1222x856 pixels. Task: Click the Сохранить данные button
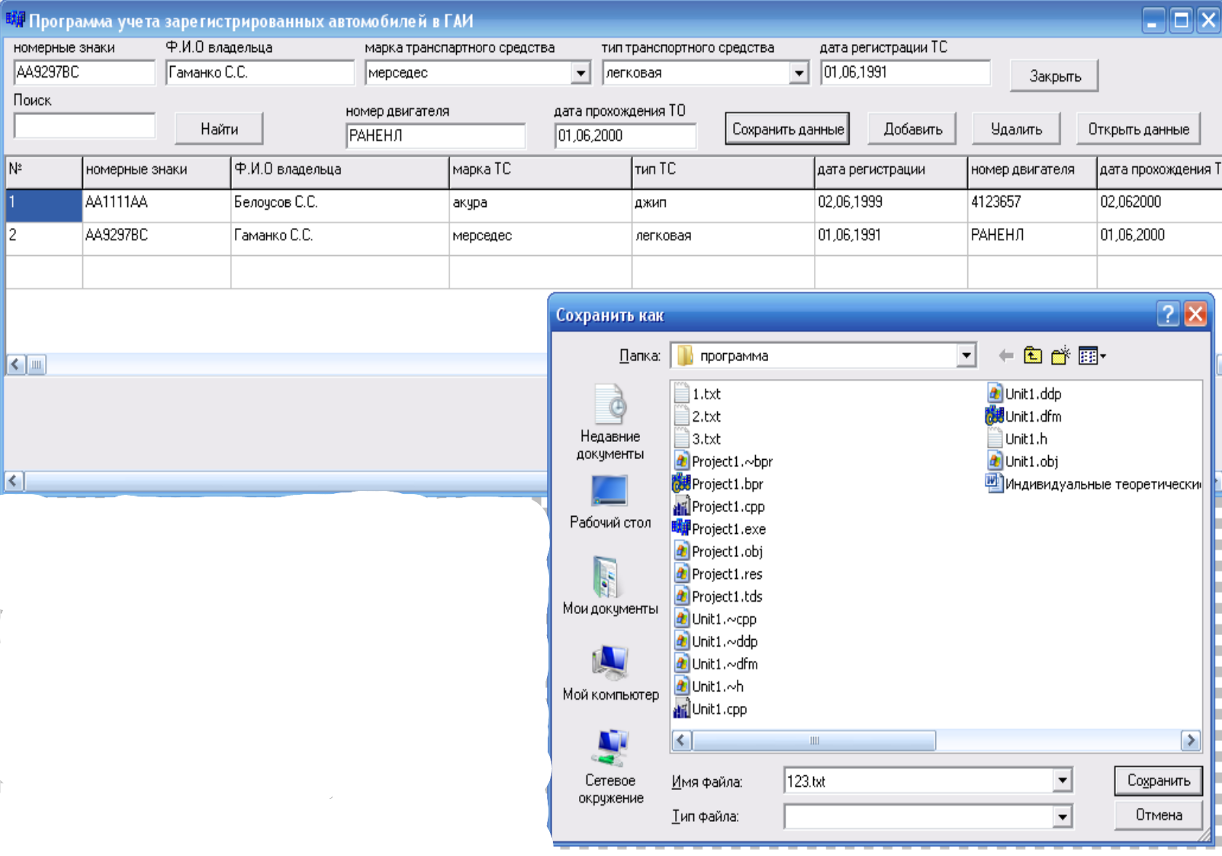[x=788, y=129]
